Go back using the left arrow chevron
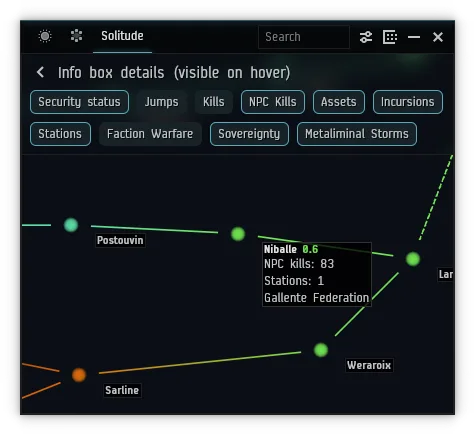The image size is (475, 435). (x=40, y=72)
